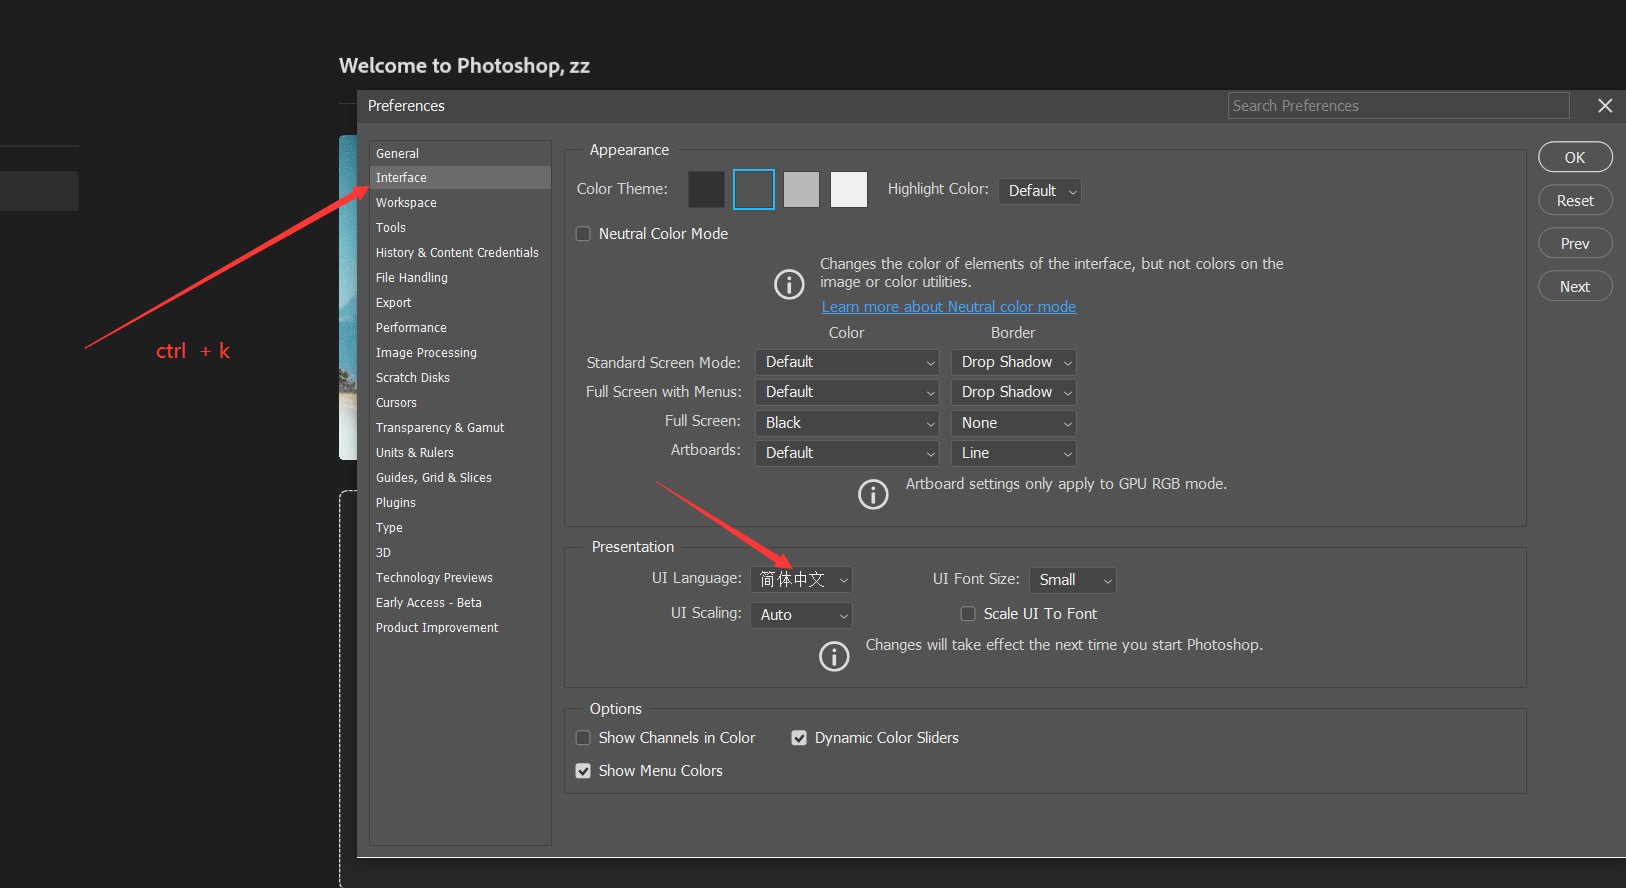
Task: Pick the white color theme swatch
Action: (849, 189)
